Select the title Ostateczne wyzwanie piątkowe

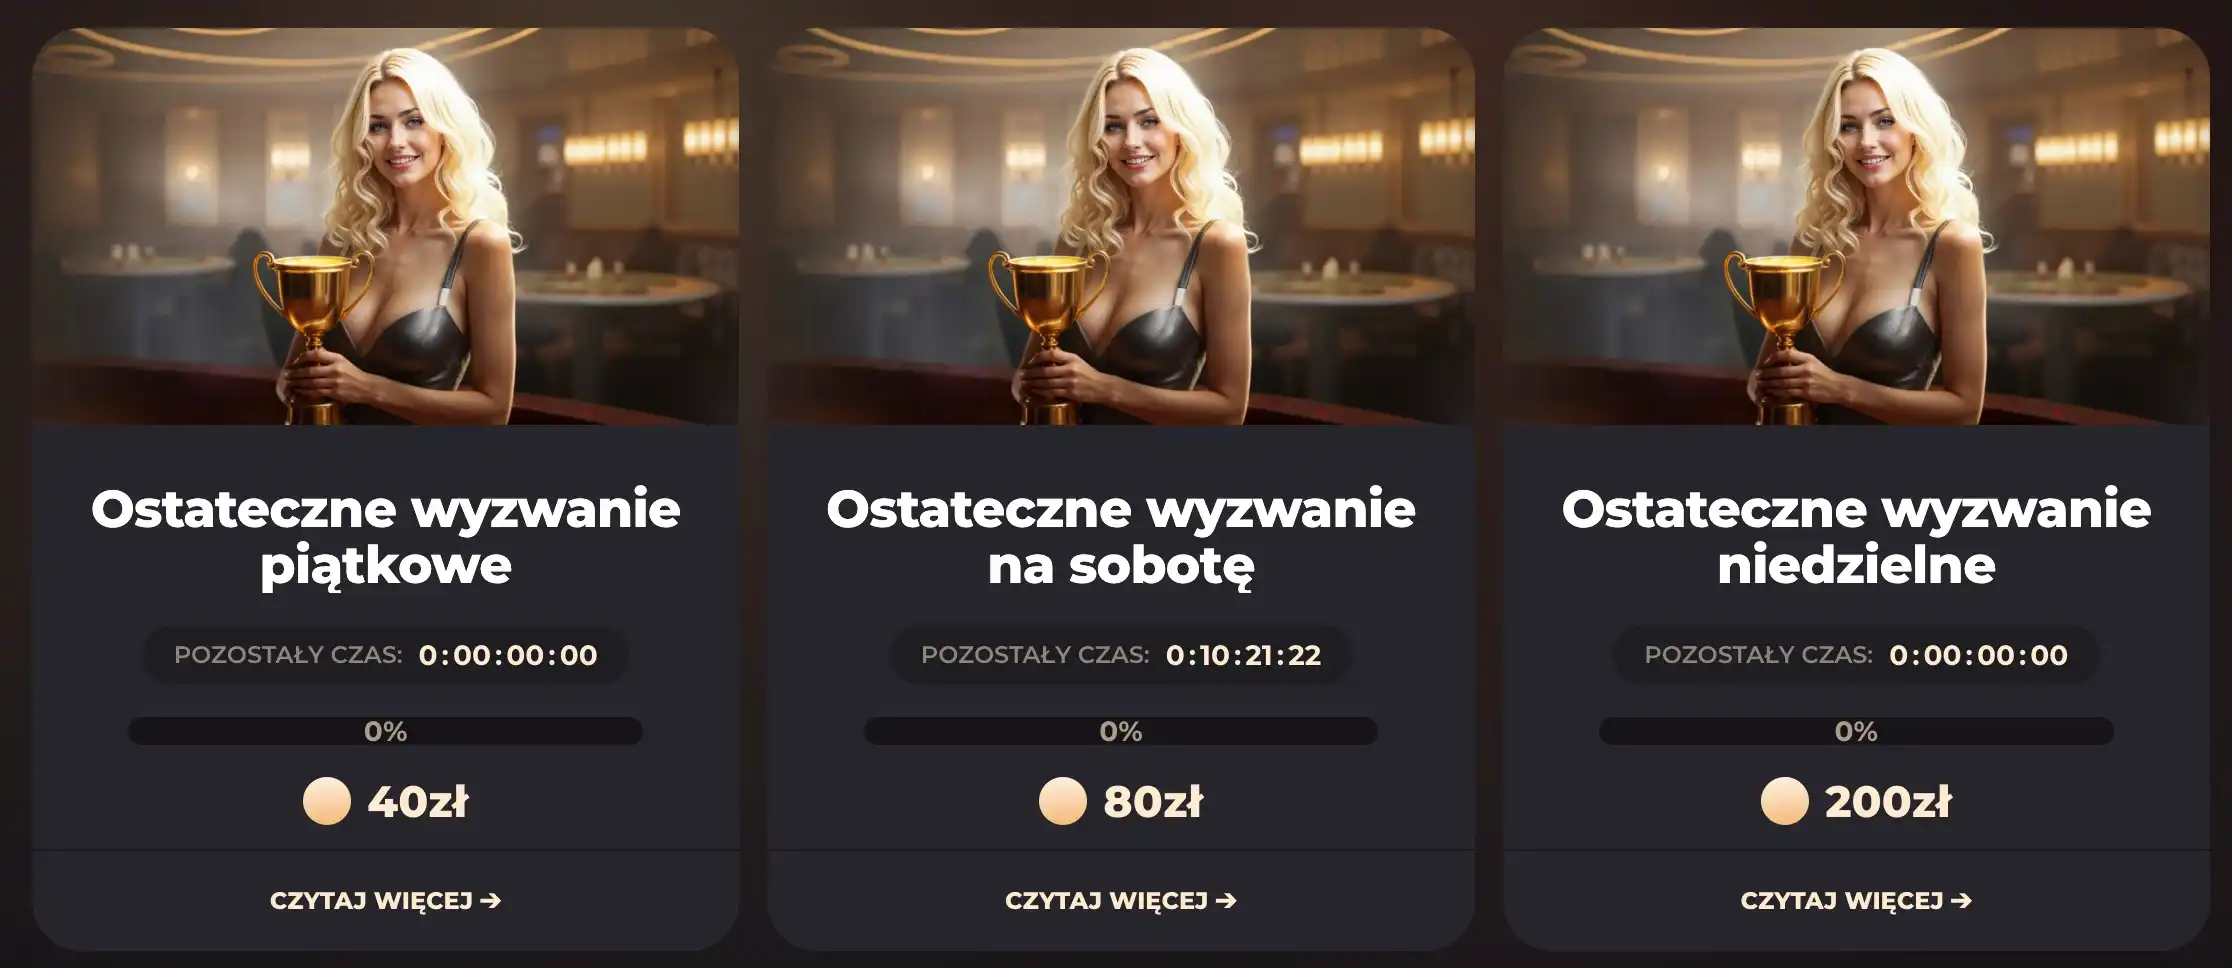click(x=385, y=537)
